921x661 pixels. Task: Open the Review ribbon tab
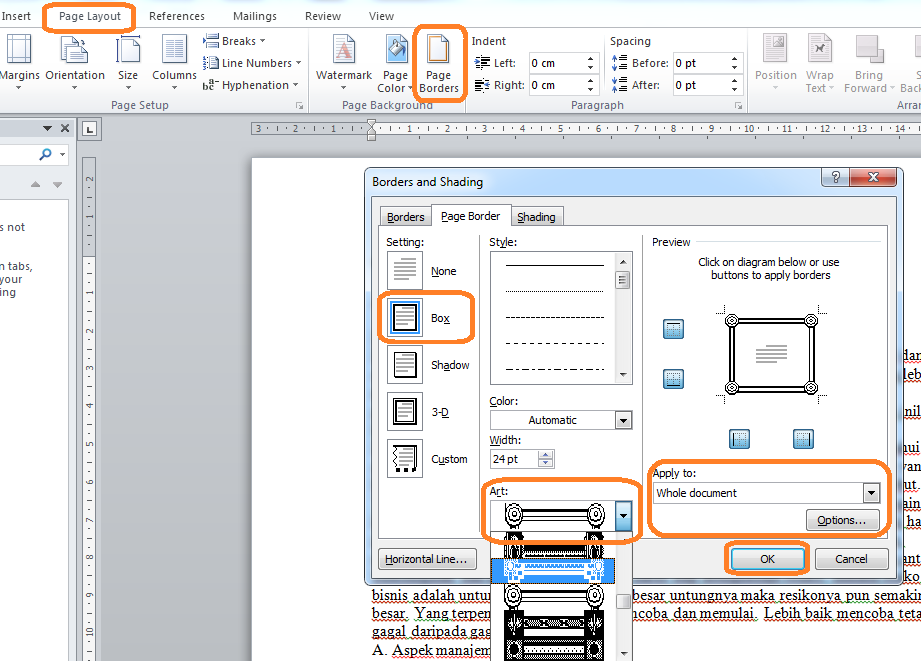pos(322,15)
